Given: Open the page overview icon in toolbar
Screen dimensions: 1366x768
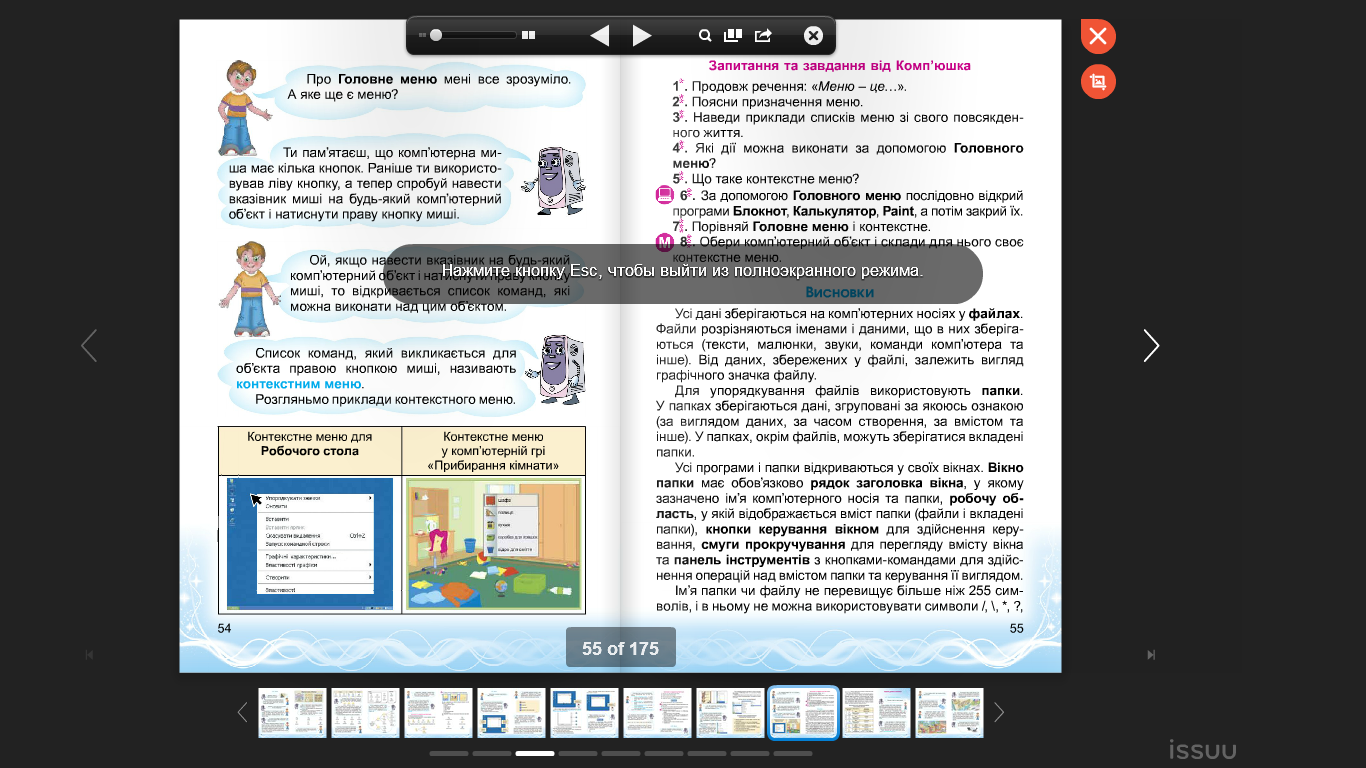Looking at the screenshot, I should click(x=733, y=36).
